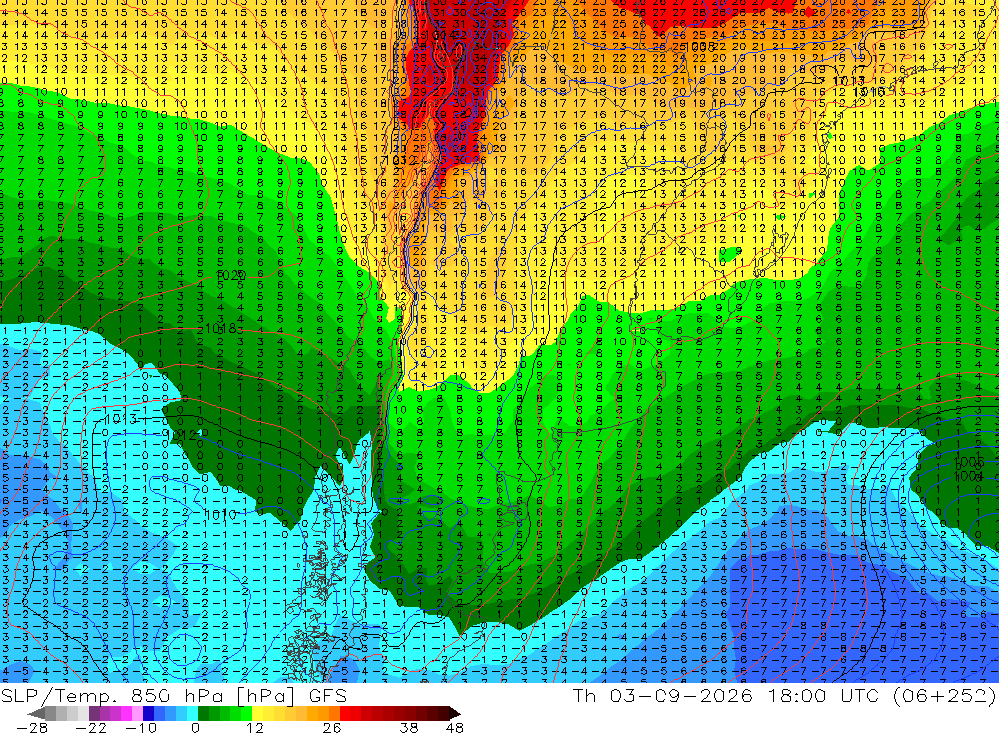The width and height of the screenshot is (1000, 733).
Task: Click the right arrow tip of the temperature color scale
Action: (x=457, y=713)
